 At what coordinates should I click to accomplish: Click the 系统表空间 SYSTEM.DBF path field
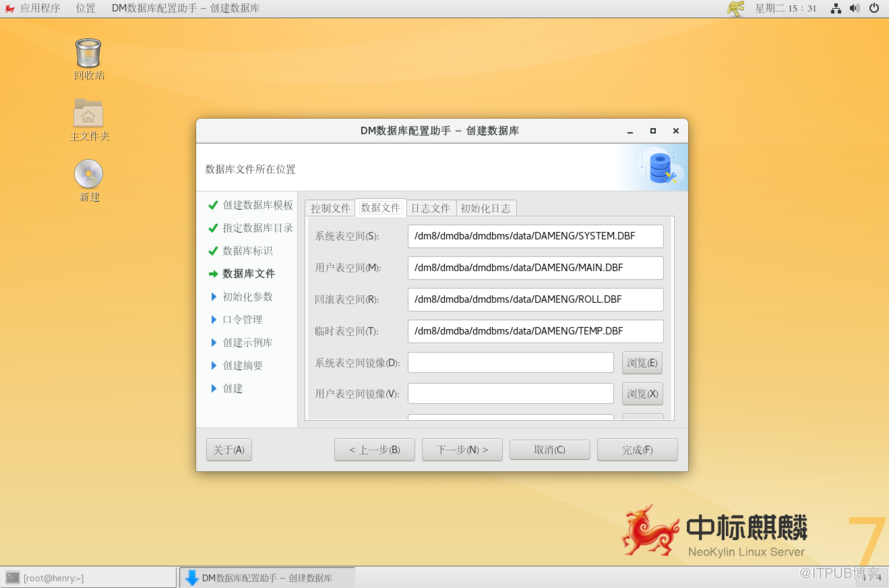[535, 236]
